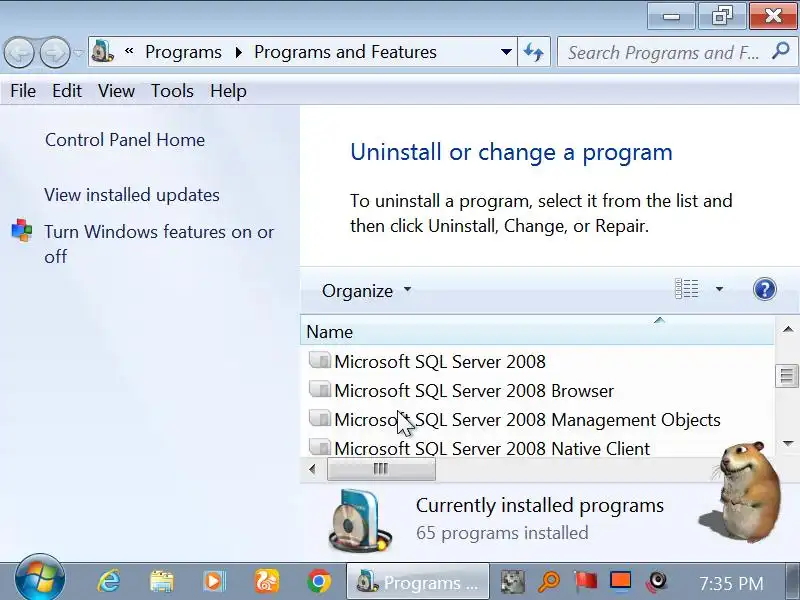800x600 pixels.
Task: Click the Refresh button in the address bar
Action: pos(534,52)
